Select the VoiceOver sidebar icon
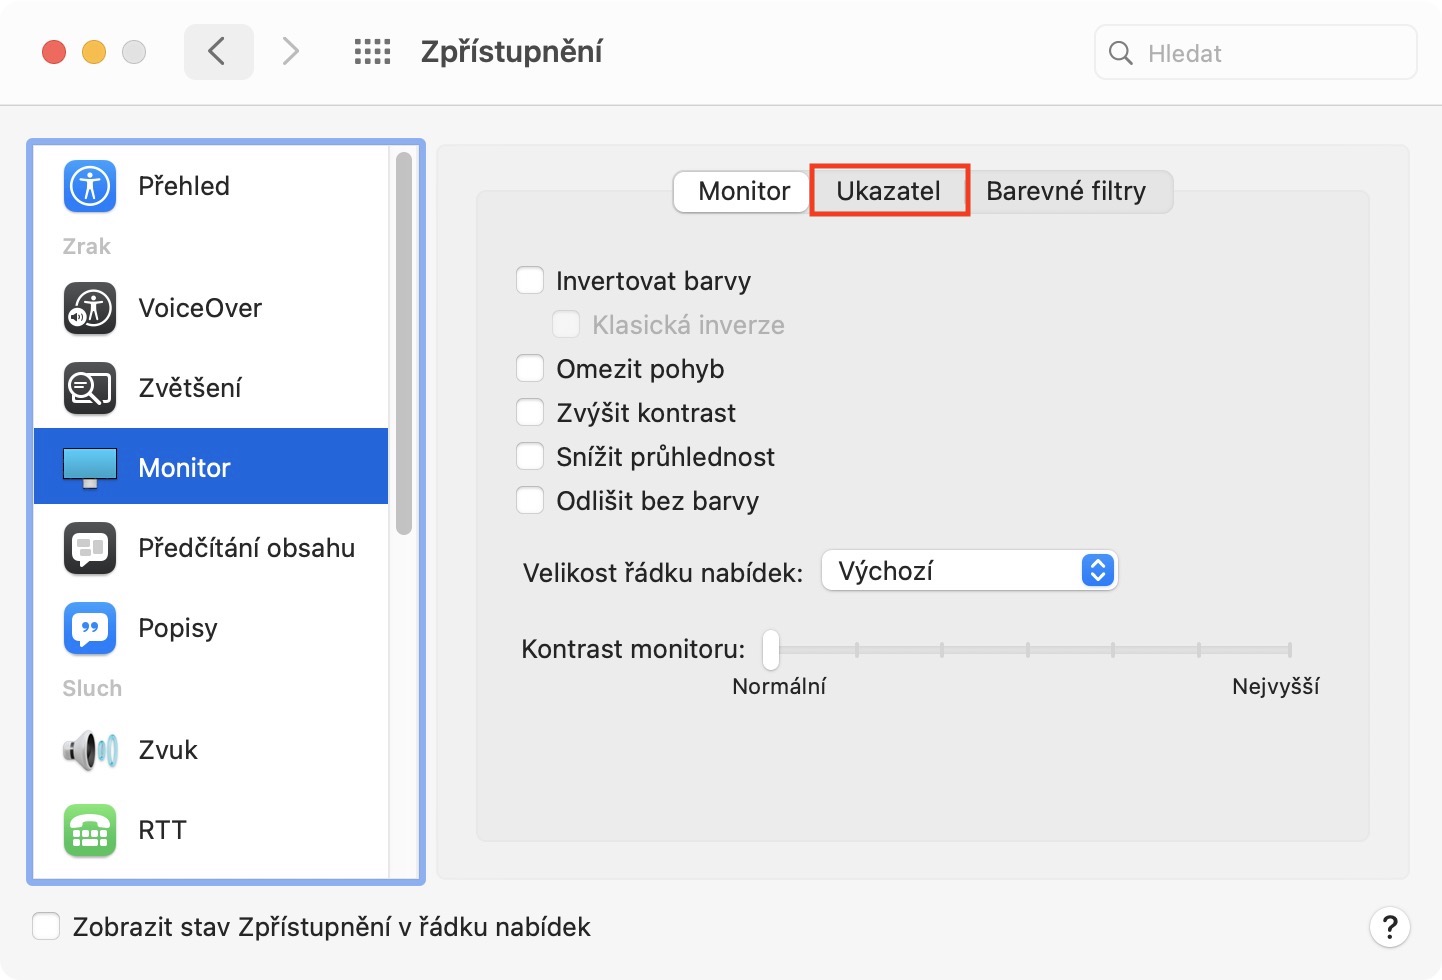Image resolution: width=1442 pixels, height=980 pixels. 90,308
